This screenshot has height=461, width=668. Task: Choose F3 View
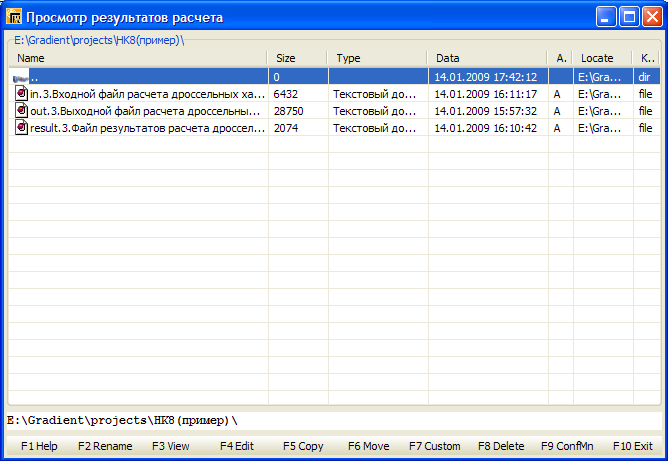(170, 446)
